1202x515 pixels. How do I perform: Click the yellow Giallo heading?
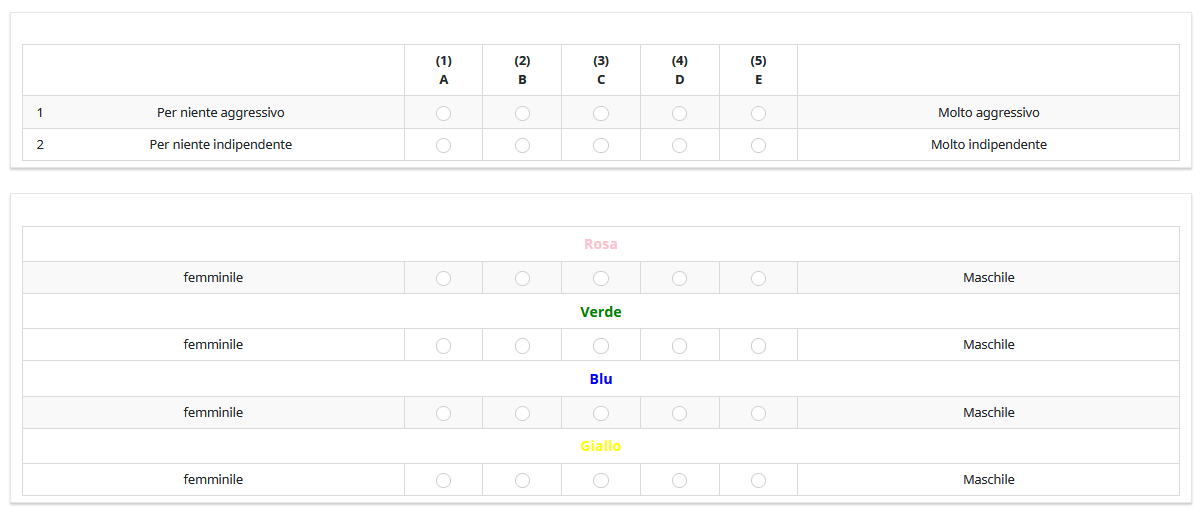click(601, 446)
